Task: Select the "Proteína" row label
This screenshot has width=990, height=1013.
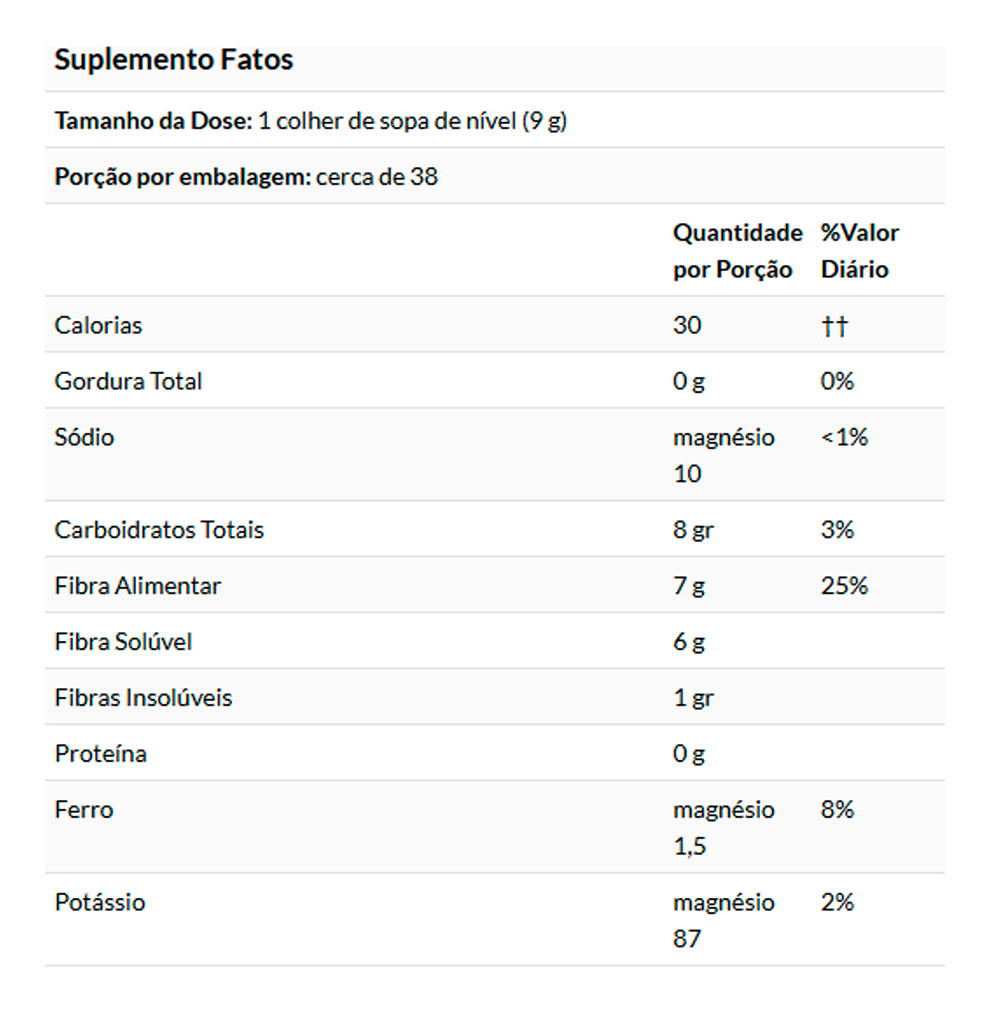Action: 100,753
